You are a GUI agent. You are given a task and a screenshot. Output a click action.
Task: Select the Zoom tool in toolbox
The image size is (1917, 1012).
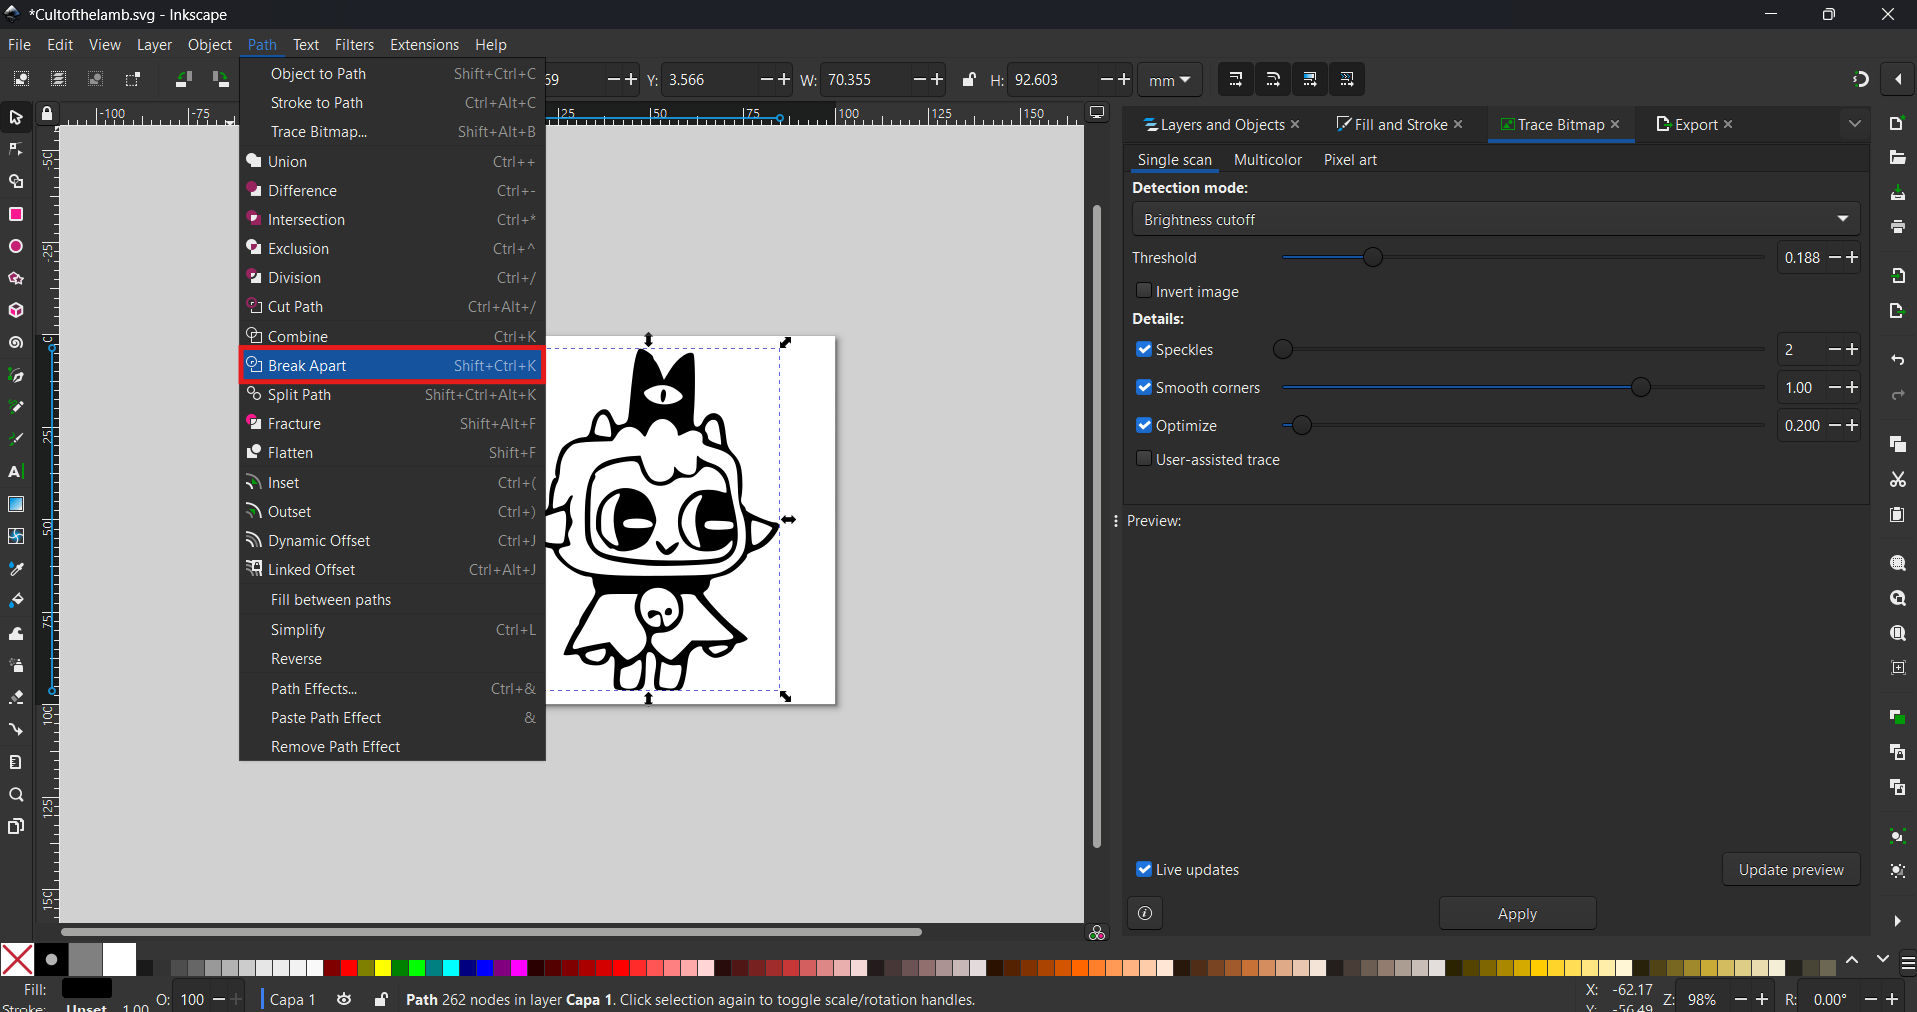(x=16, y=795)
